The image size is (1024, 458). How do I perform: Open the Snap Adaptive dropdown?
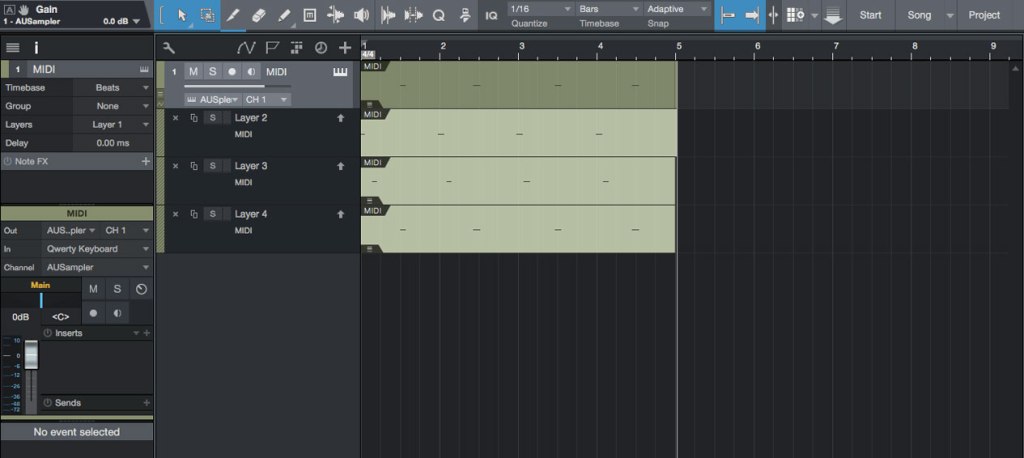click(677, 9)
